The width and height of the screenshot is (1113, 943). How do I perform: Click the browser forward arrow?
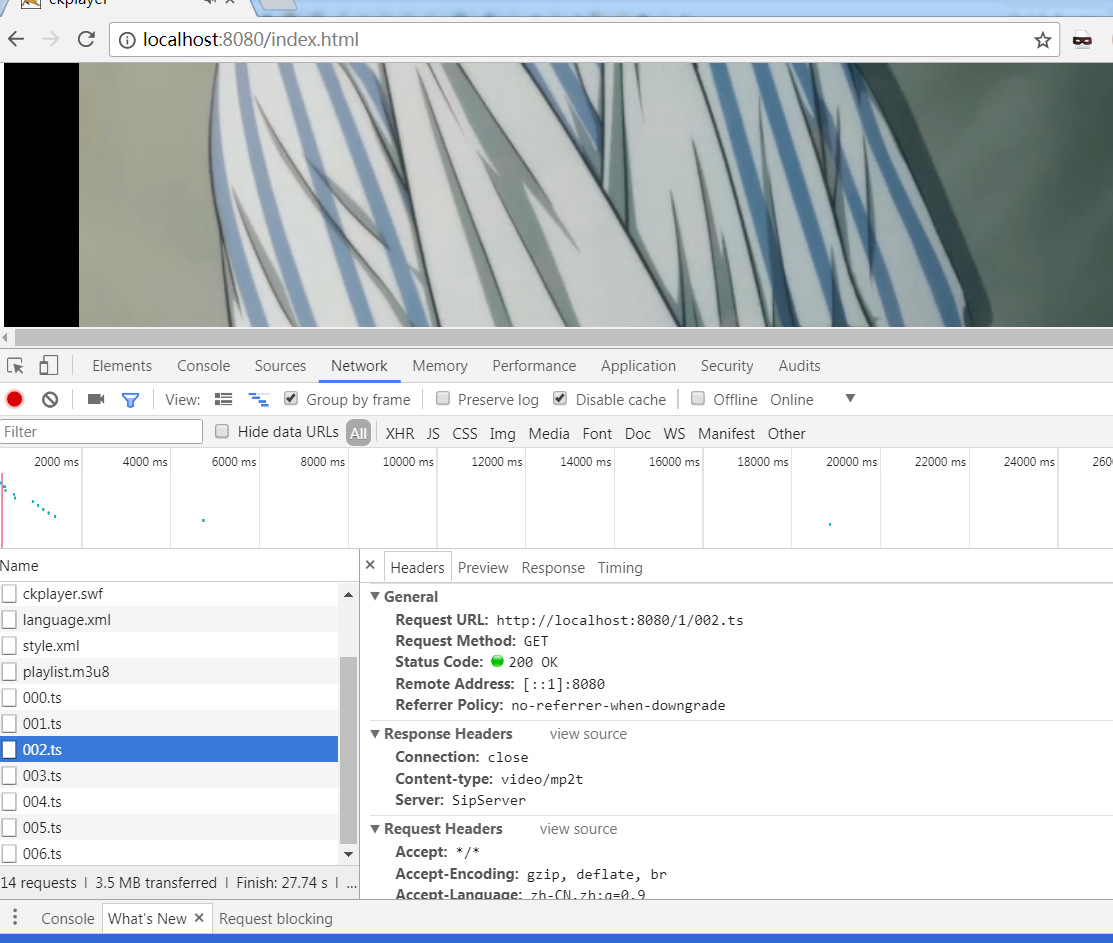coord(51,39)
